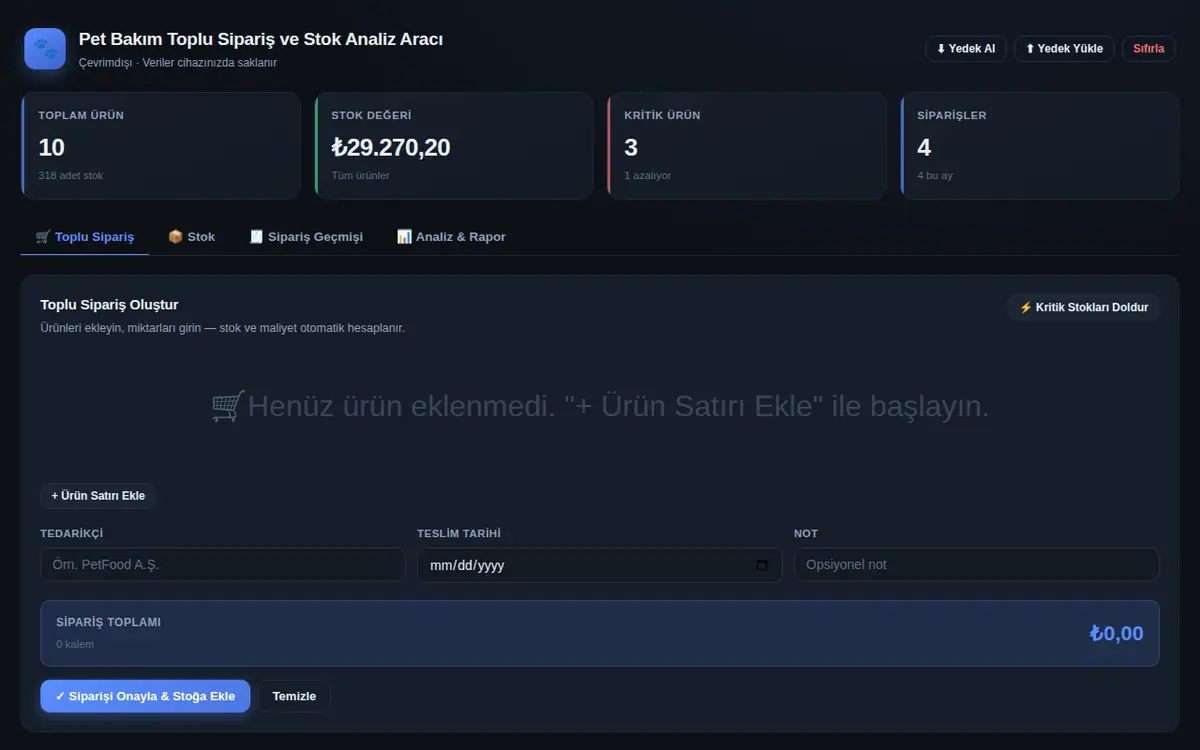Image resolution: width=1200 pixels, height=750 pixels.
Task: Clear the form with Temizle
Action: pos(294,696)
